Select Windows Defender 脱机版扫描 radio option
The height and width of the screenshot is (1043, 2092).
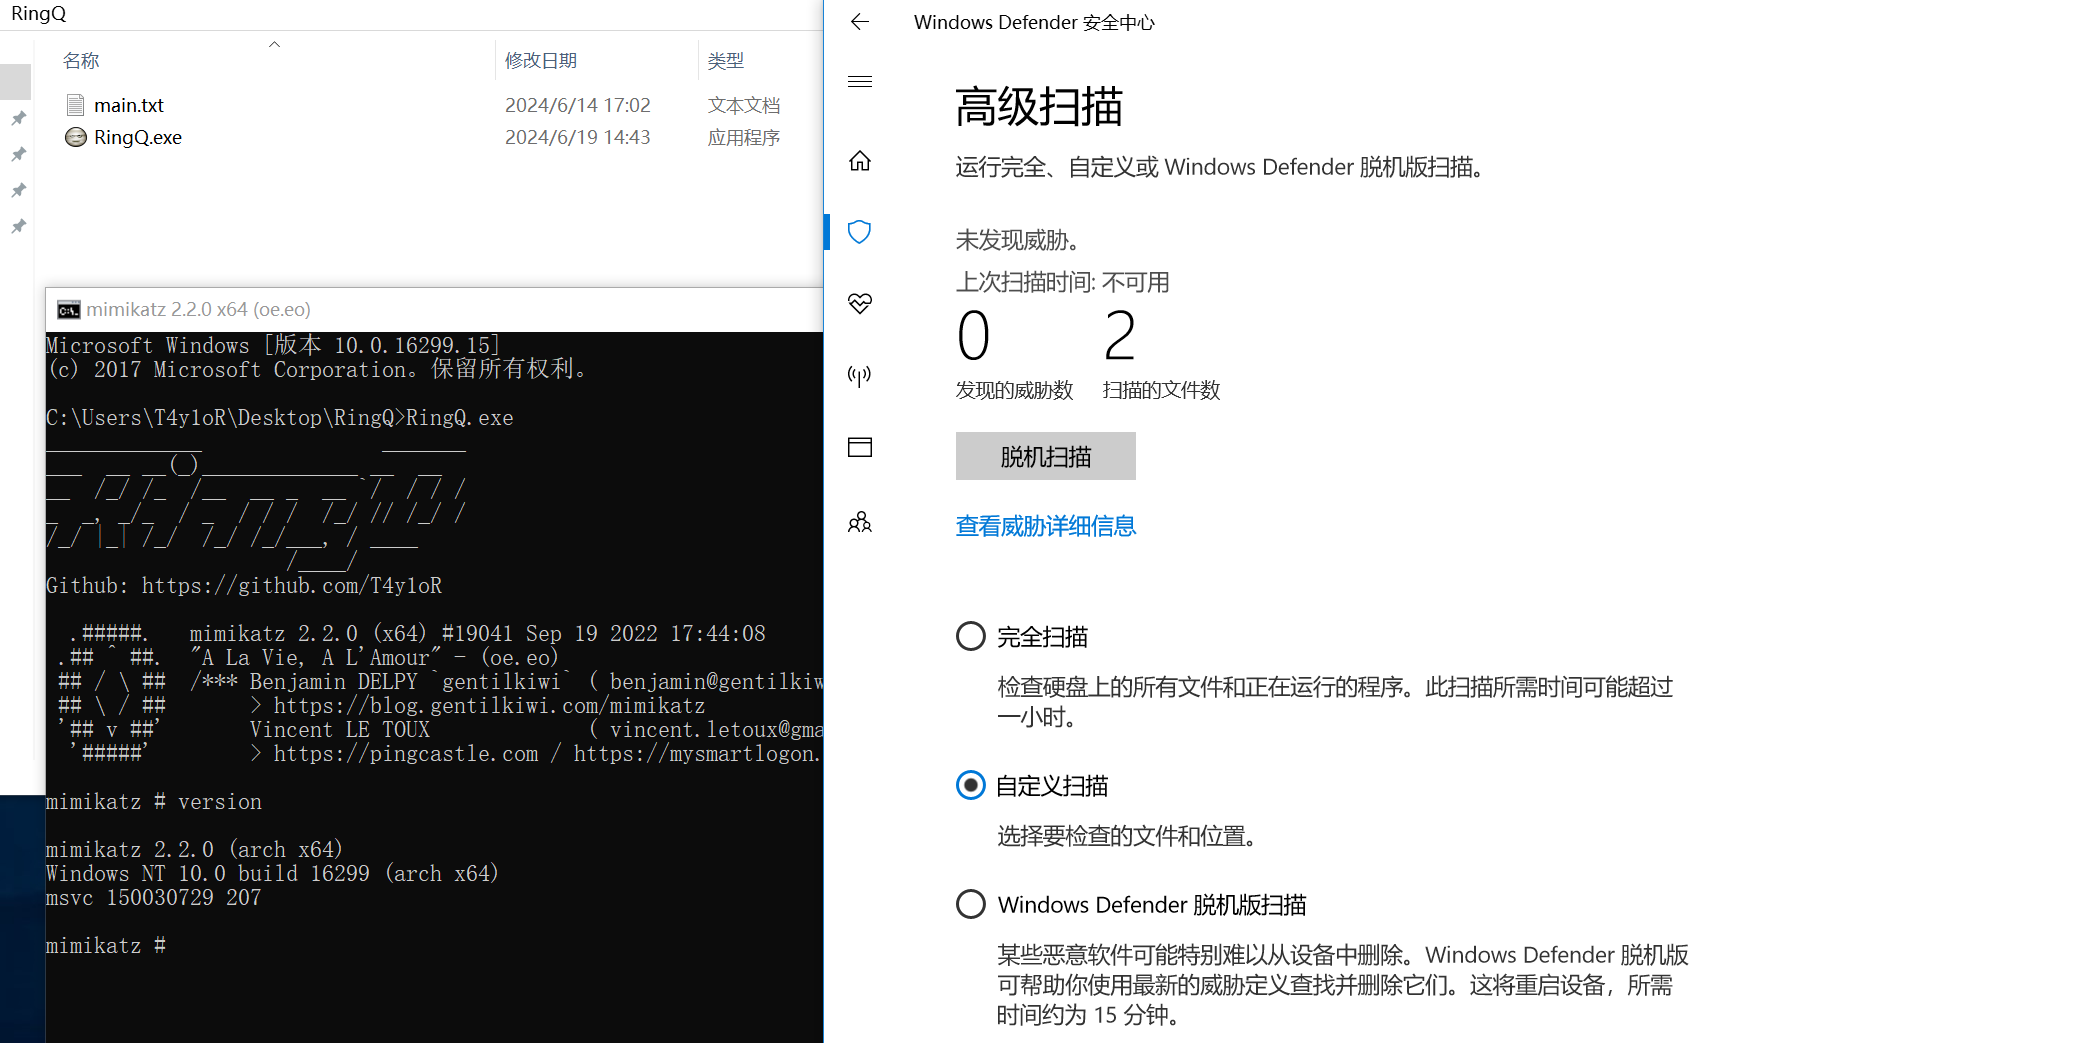click(971, 904)
